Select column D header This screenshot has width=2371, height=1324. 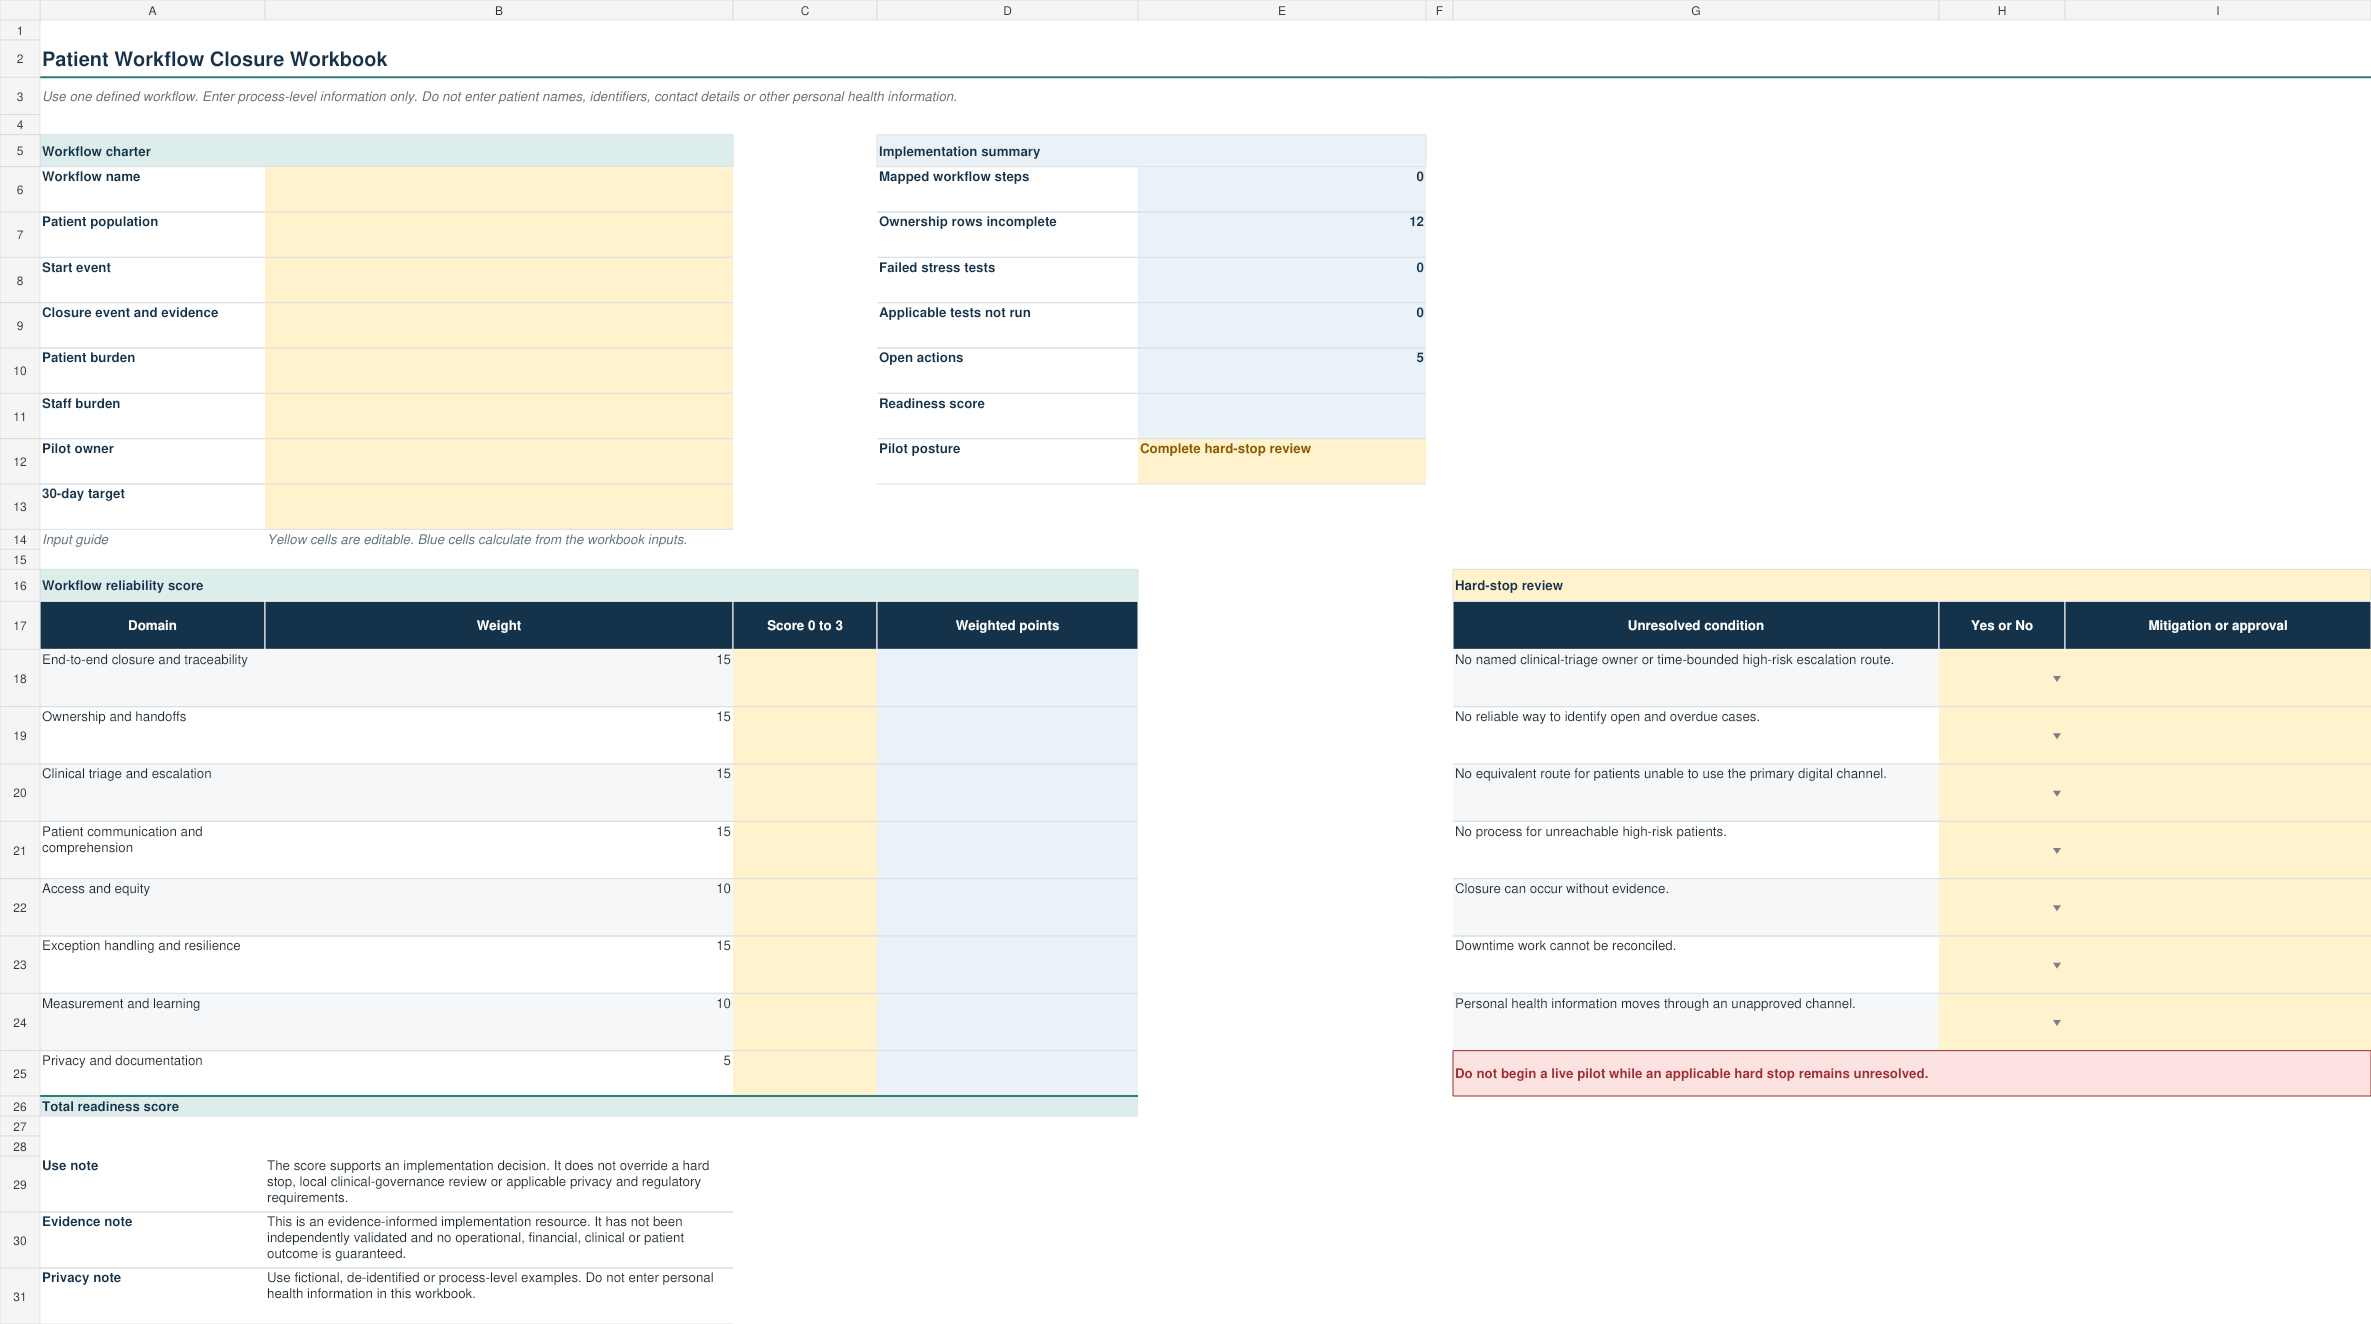click(1007, 10)
